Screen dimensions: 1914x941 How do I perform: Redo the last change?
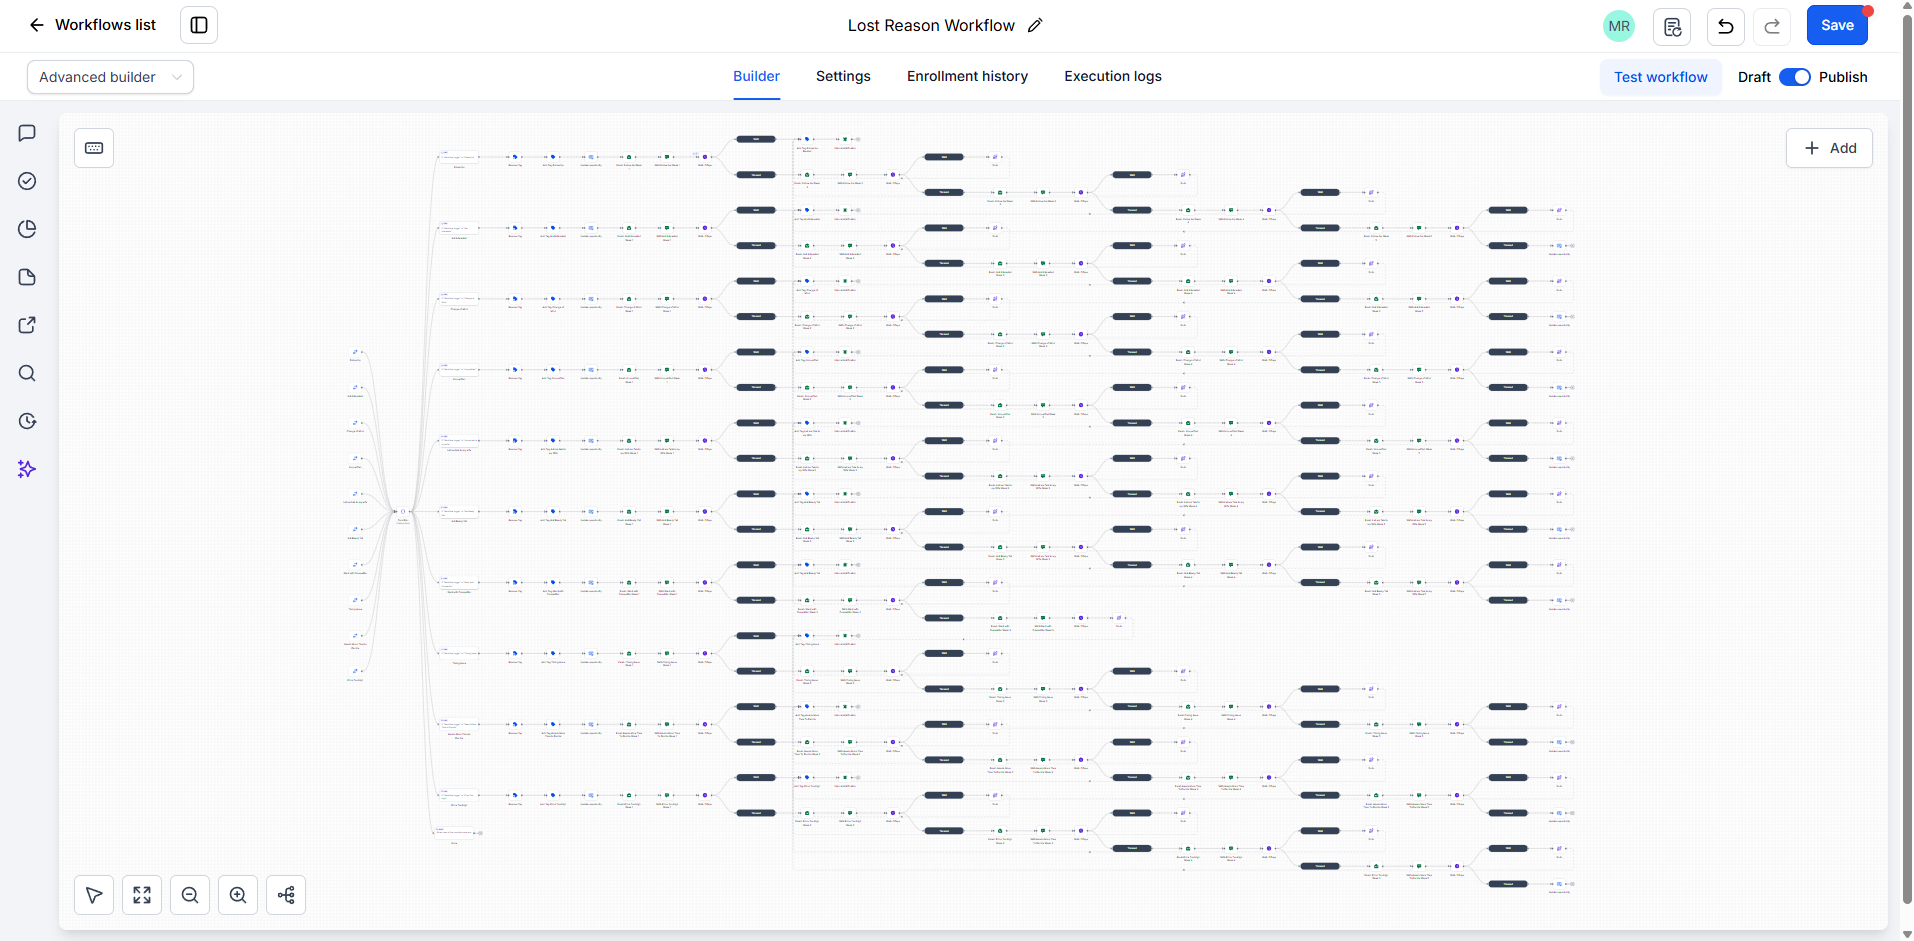click(1772, 26)
